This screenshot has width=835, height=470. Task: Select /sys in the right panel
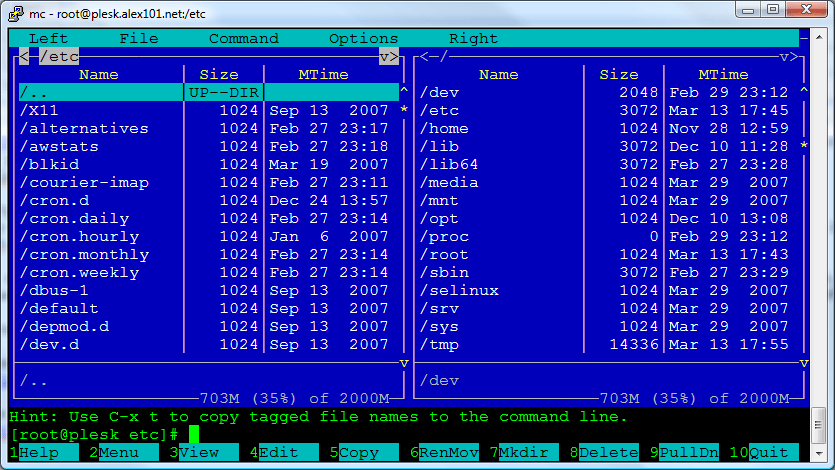tap(609, 327)
